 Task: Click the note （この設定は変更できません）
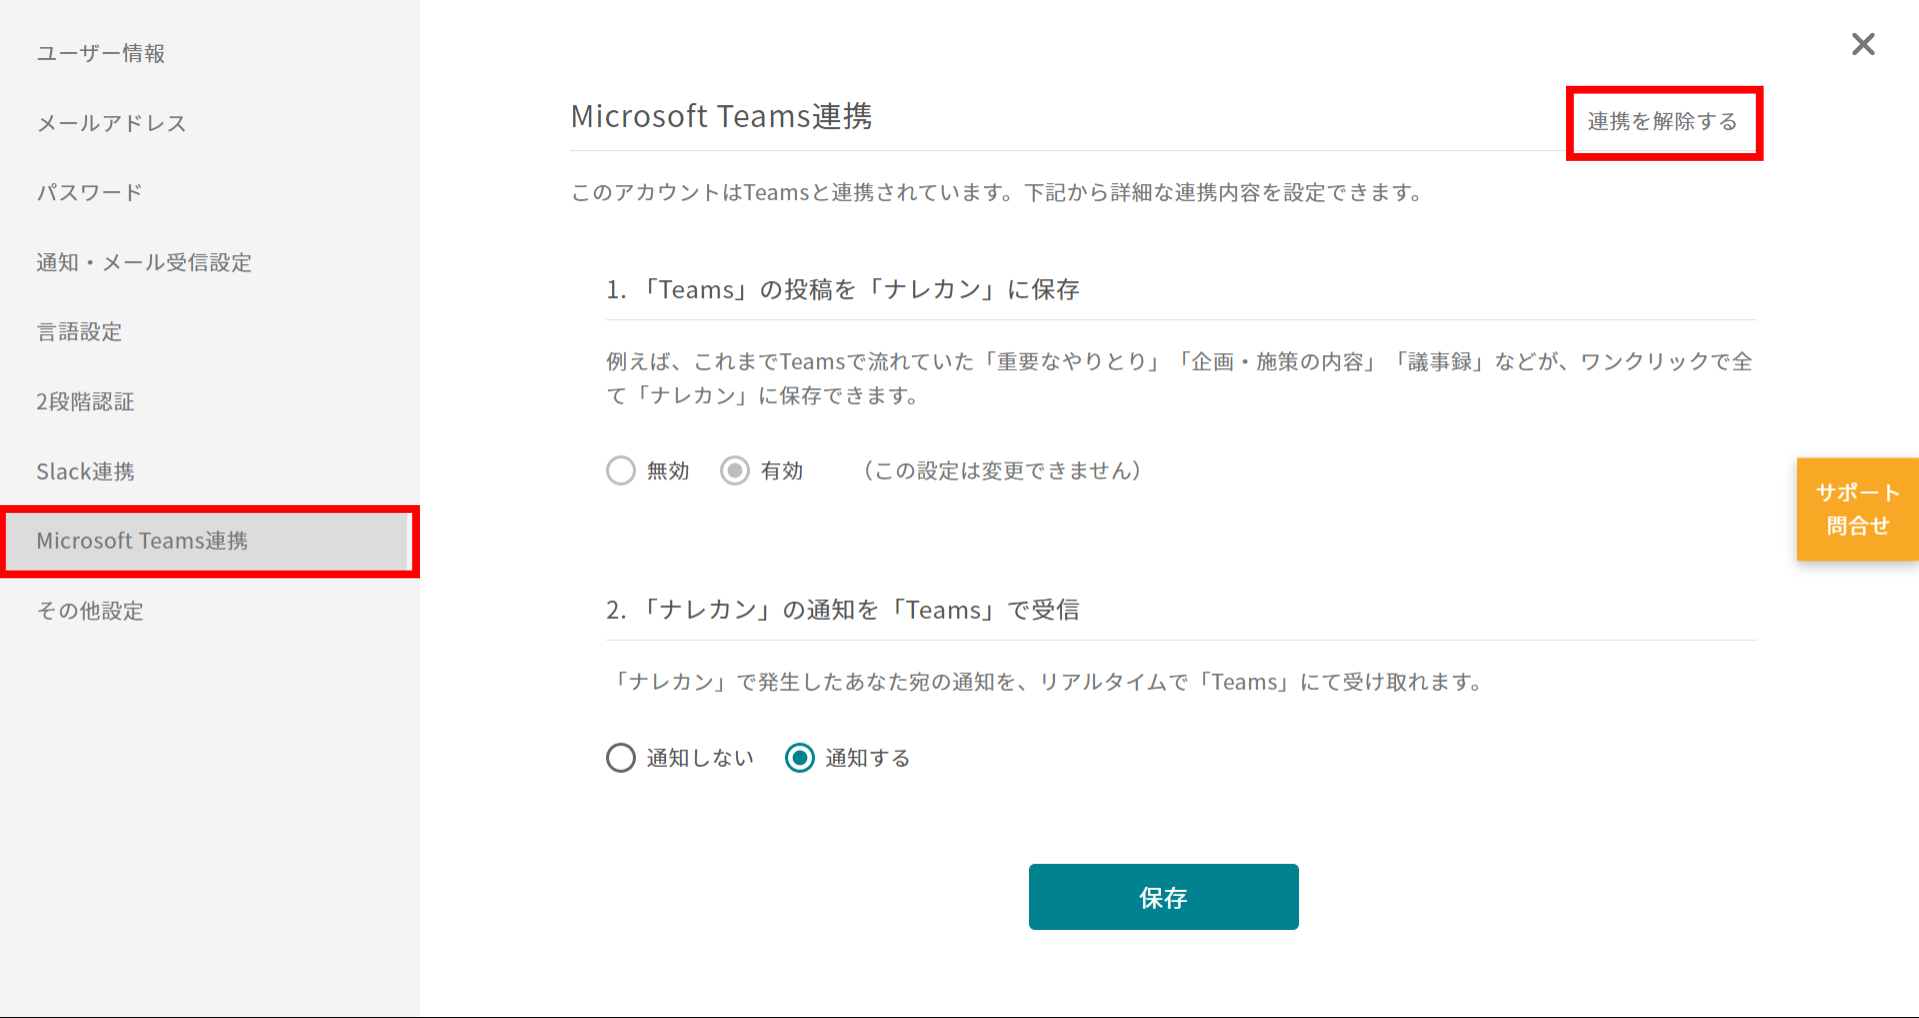coord(1002,471)
